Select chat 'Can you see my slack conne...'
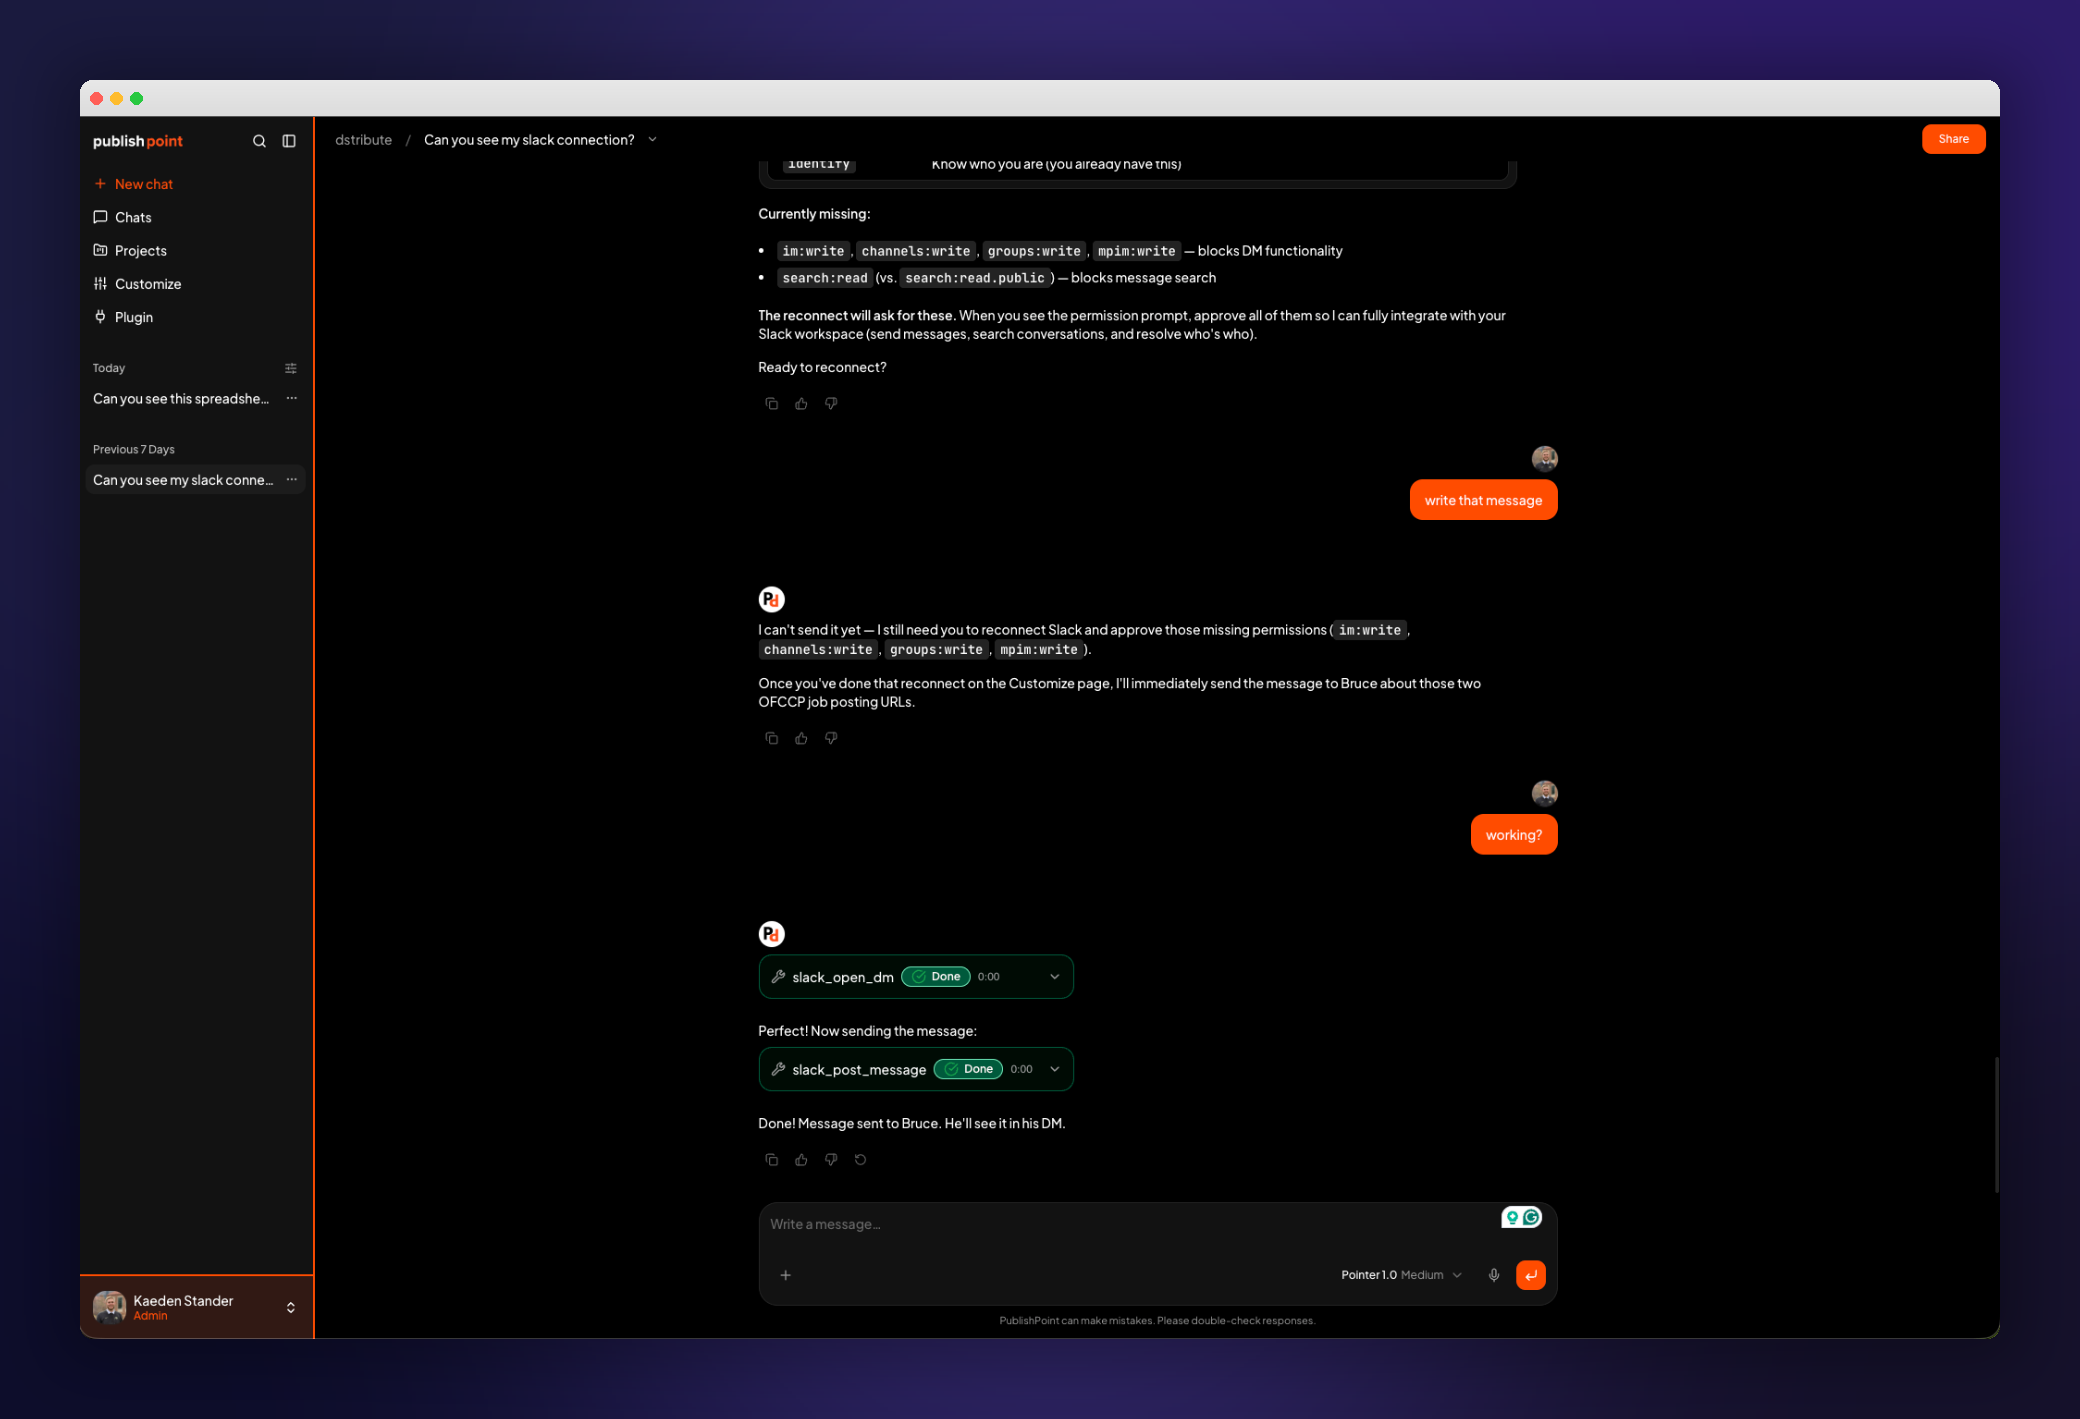 183,480
